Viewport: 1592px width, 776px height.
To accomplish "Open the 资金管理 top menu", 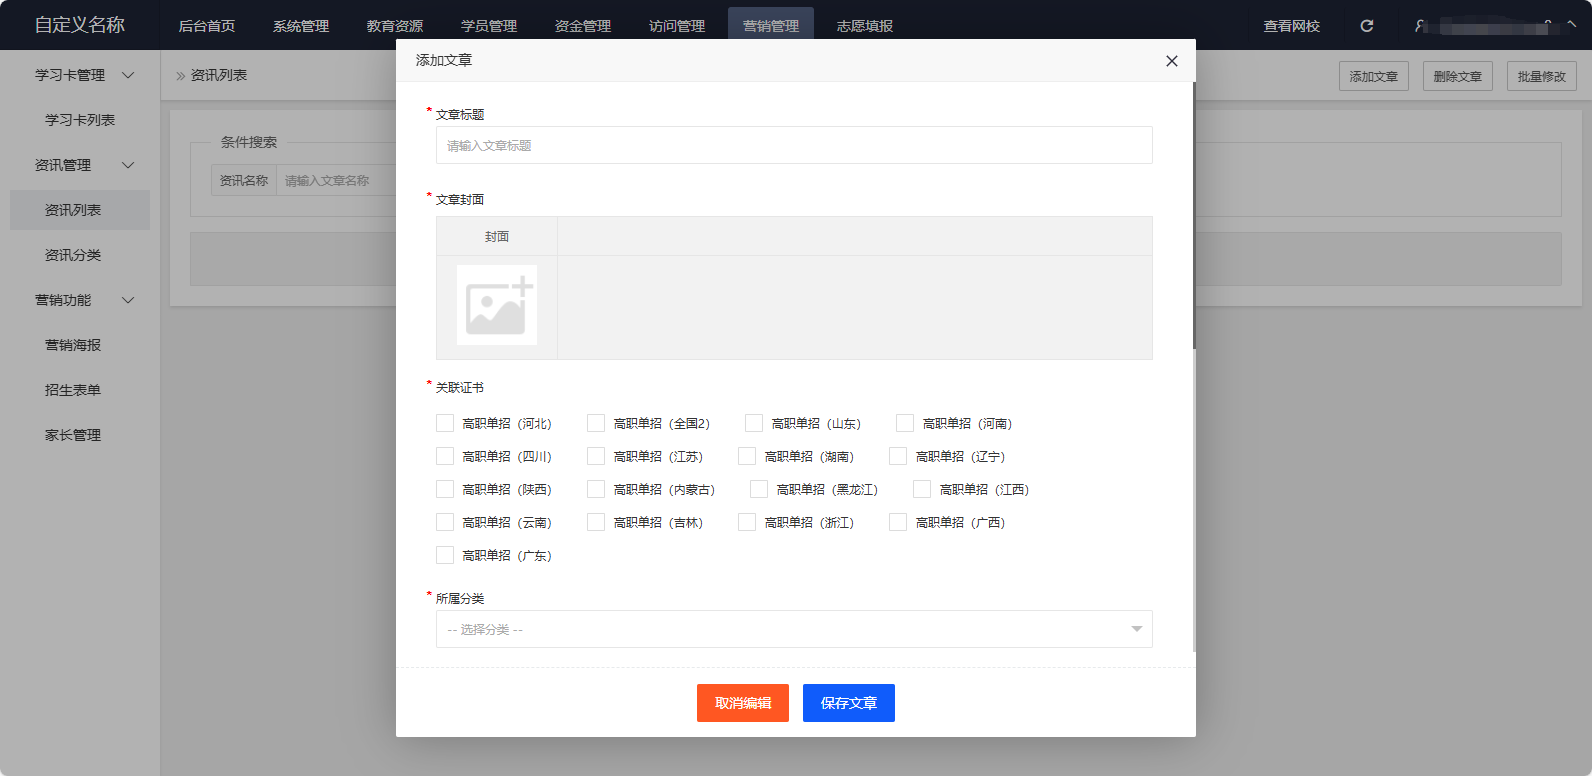I will coord(583,26).
